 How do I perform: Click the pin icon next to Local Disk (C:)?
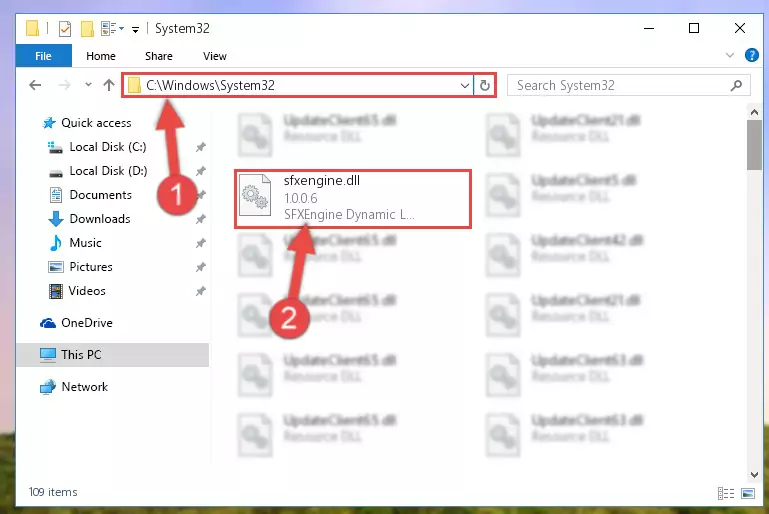pos(201,147)
